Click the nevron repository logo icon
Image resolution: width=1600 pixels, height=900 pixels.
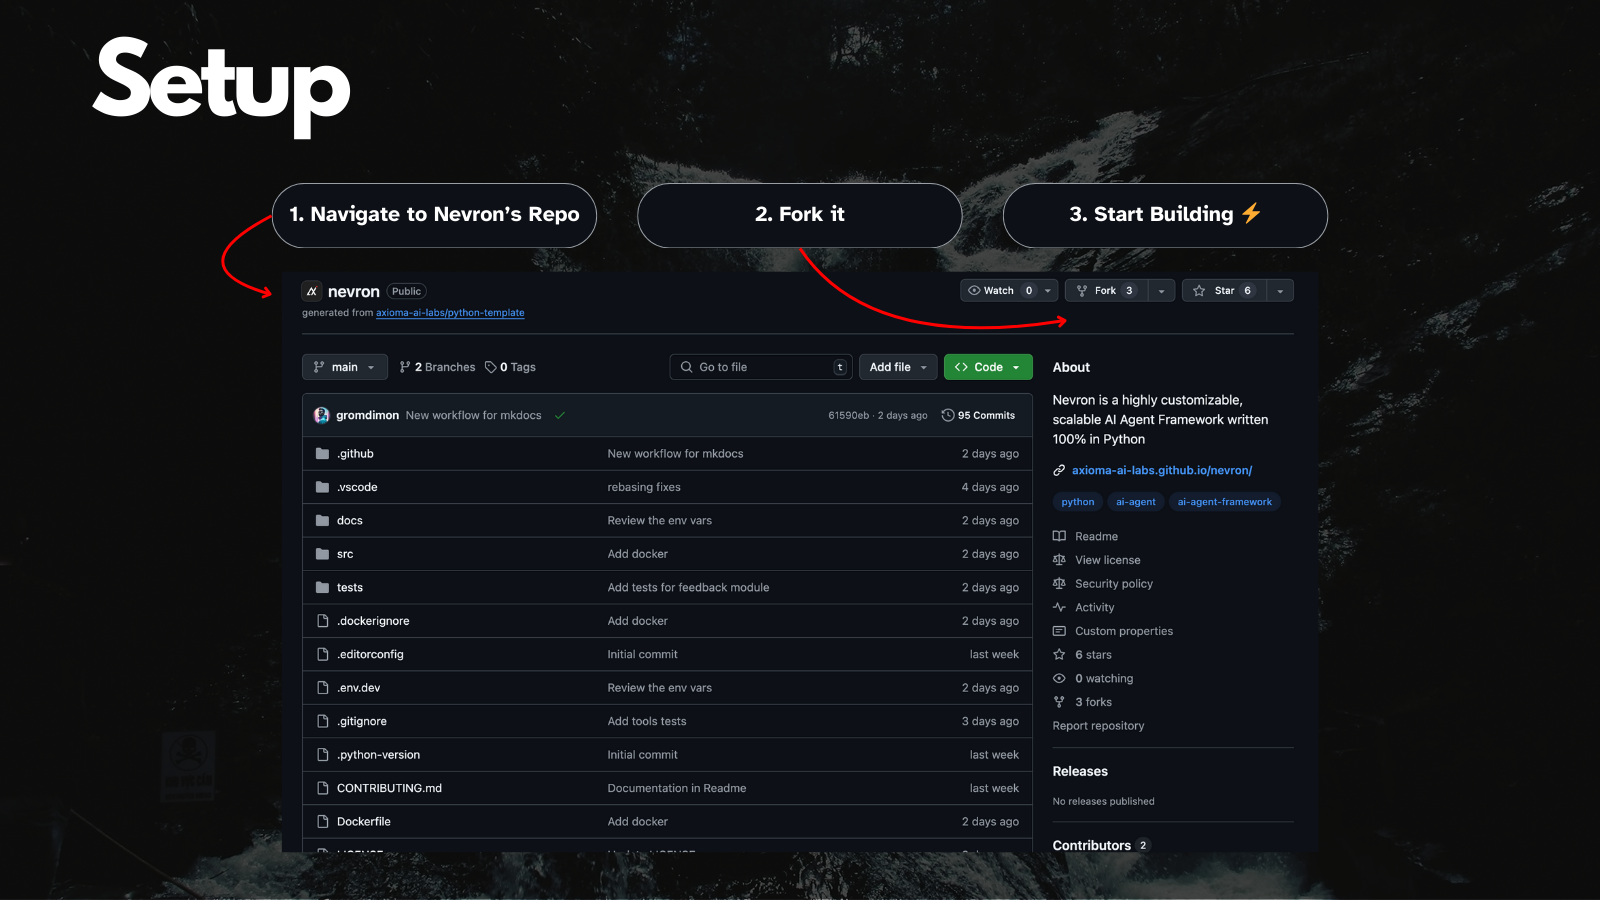coord(312,291)
